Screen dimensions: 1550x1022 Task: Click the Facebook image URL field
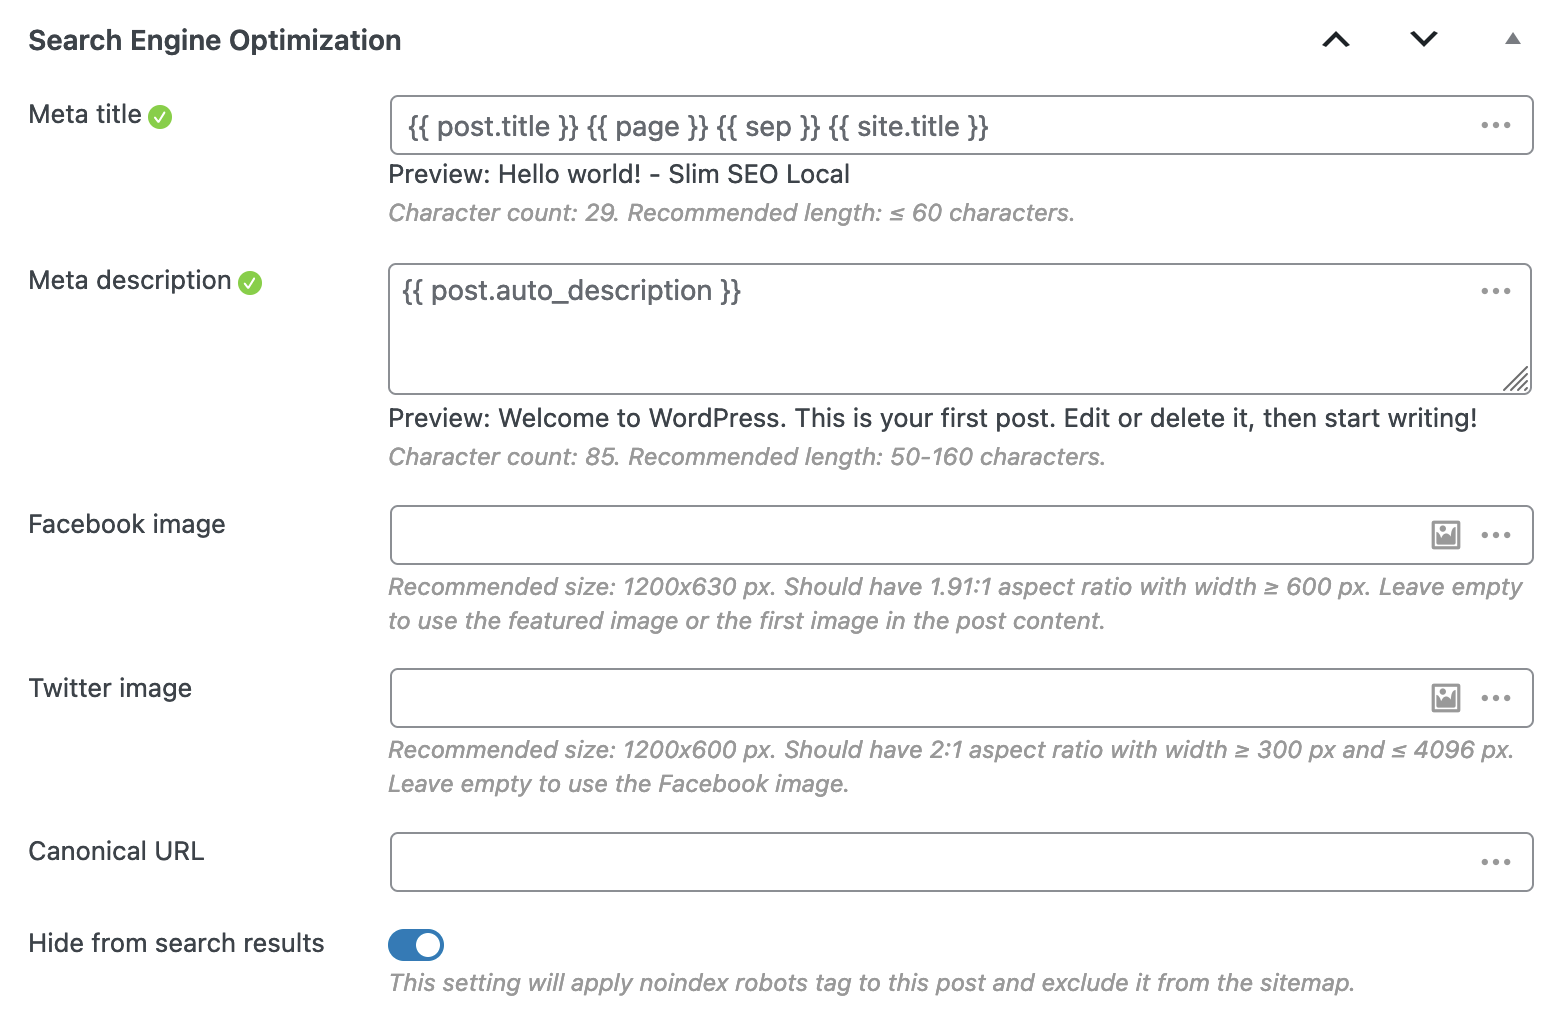click(x=905, y=535)
